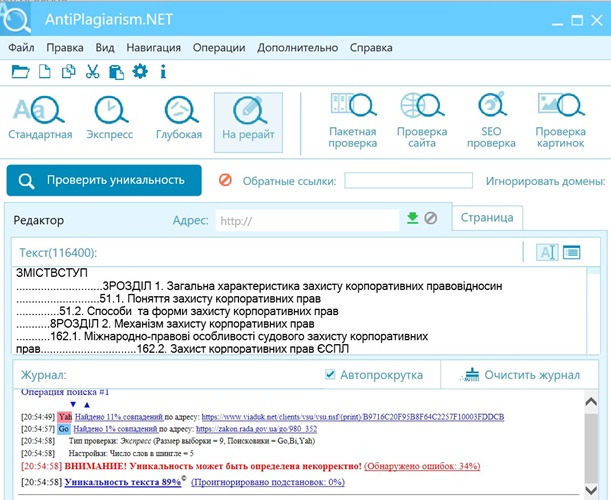The image size is (611, 500).
Task: Open the Найдено 1% совпадений link
Action: 116,429
